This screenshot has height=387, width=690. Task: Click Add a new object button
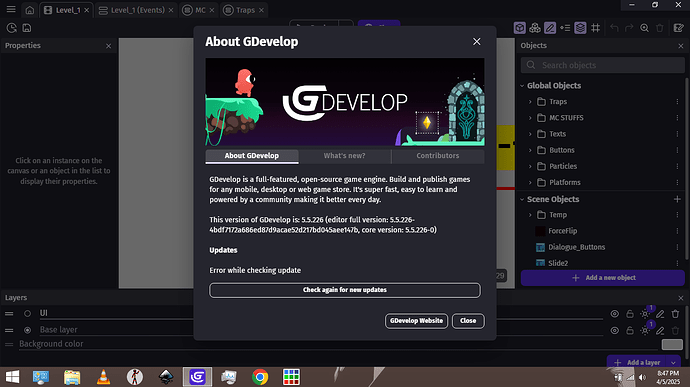(x=602, y=278)
